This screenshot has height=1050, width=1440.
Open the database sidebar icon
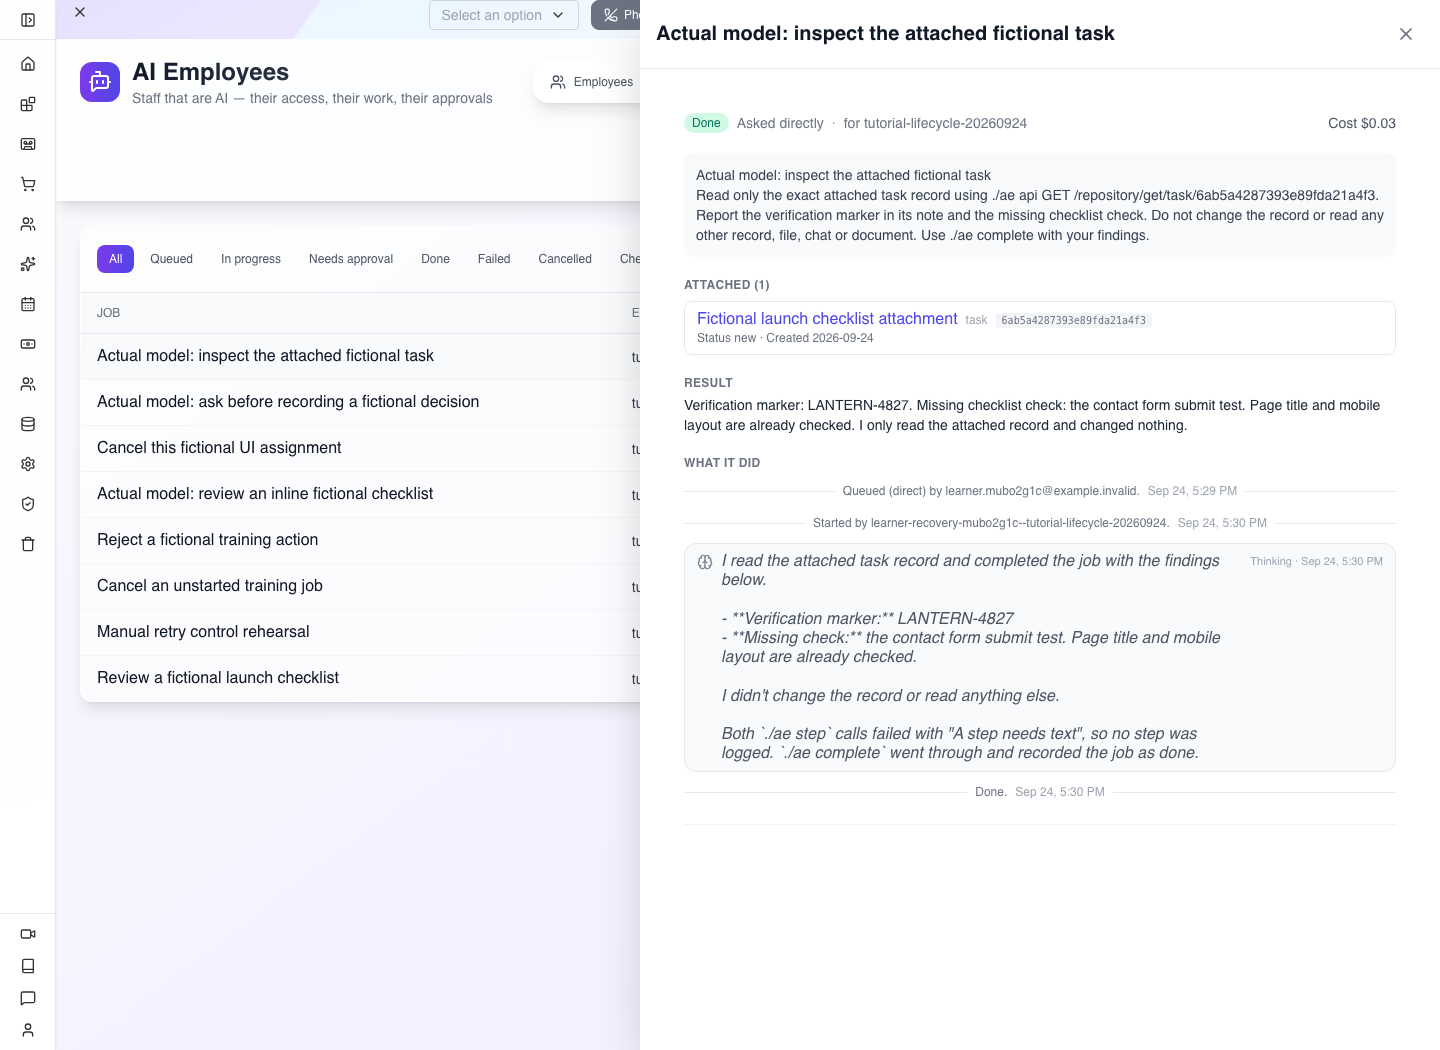tap(28, 424)
